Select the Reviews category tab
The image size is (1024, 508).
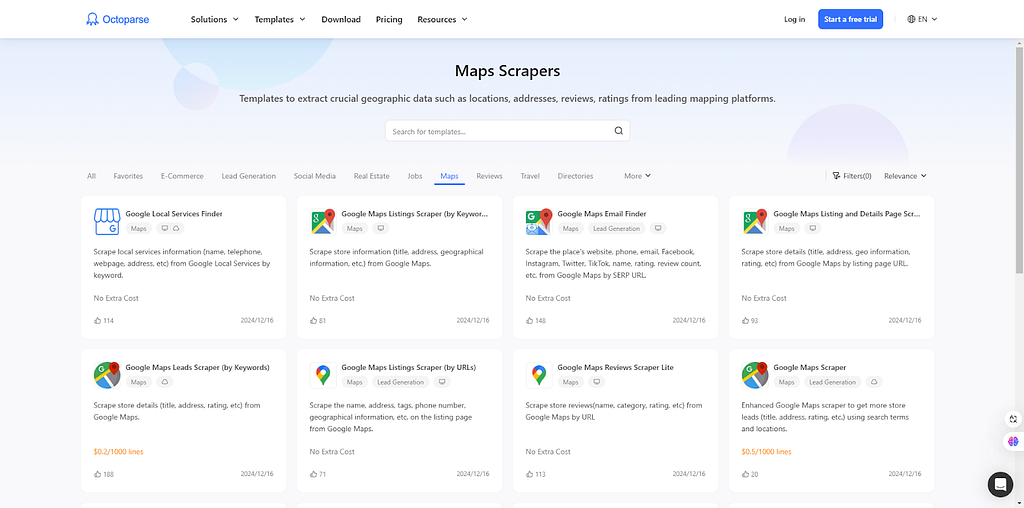489,176
